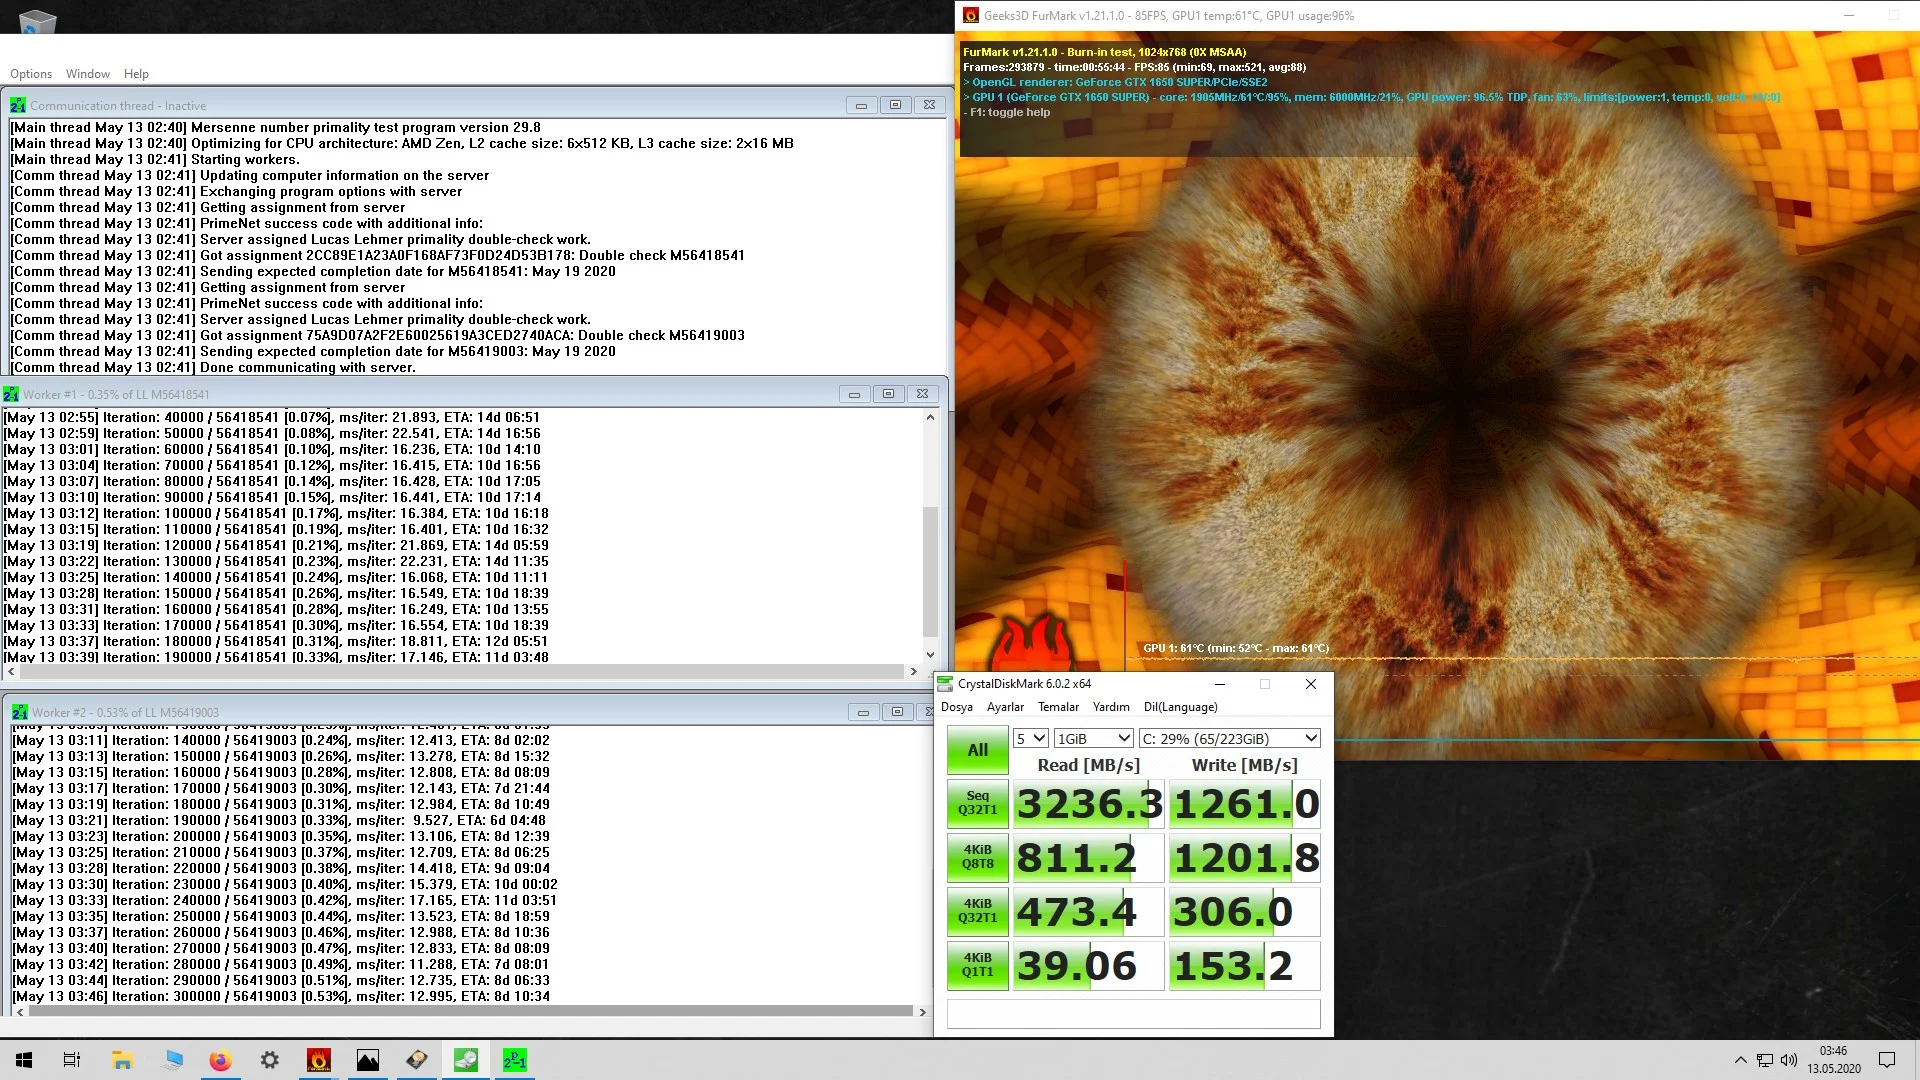Open the test size dropdown showing 1GiB
Viewport: 1920px width, 1080px height.
[x=1093, y=738]
